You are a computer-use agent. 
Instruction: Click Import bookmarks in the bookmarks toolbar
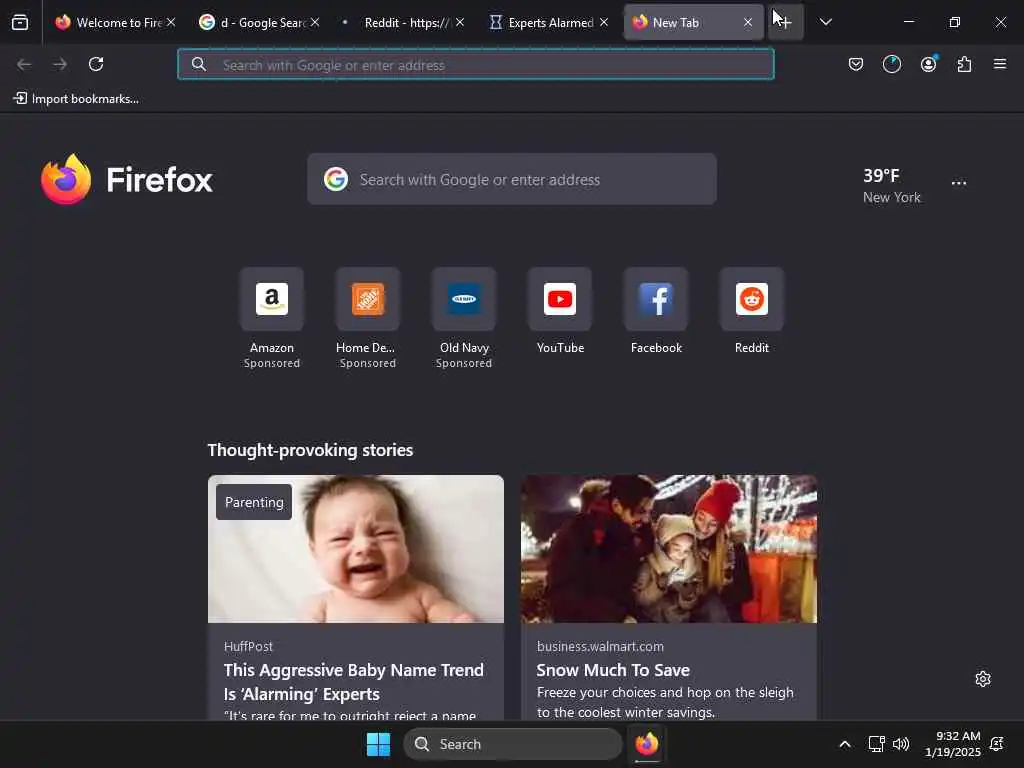coord(76,99)
